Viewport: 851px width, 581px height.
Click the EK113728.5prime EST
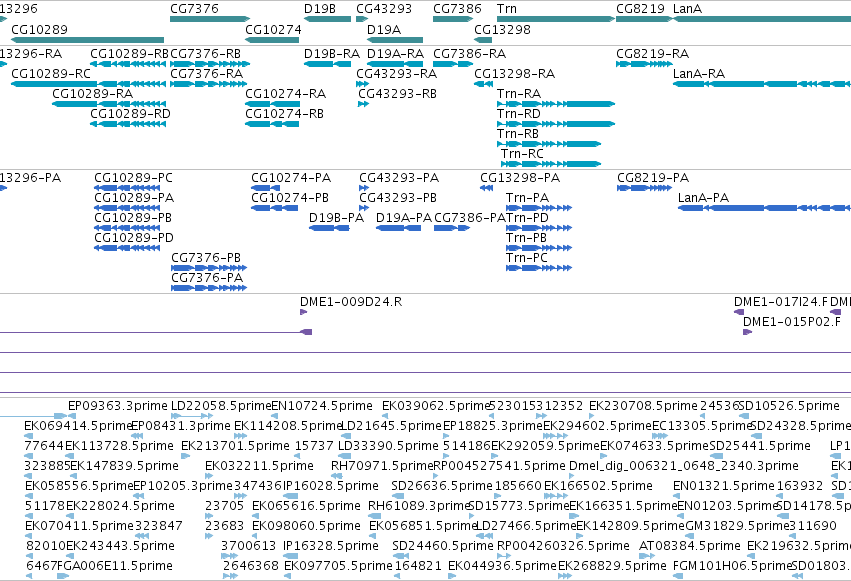click(71, 456)
